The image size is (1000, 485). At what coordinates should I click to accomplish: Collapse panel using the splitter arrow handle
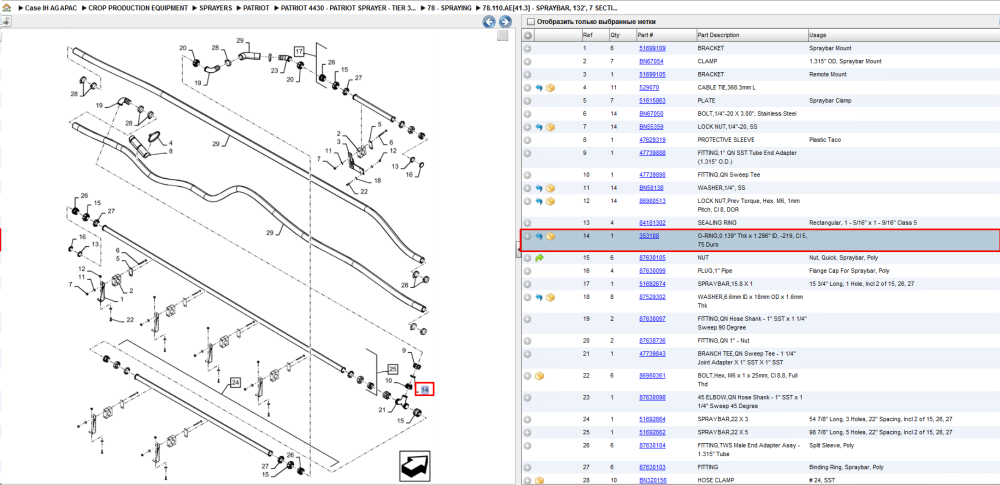[517, 252]
